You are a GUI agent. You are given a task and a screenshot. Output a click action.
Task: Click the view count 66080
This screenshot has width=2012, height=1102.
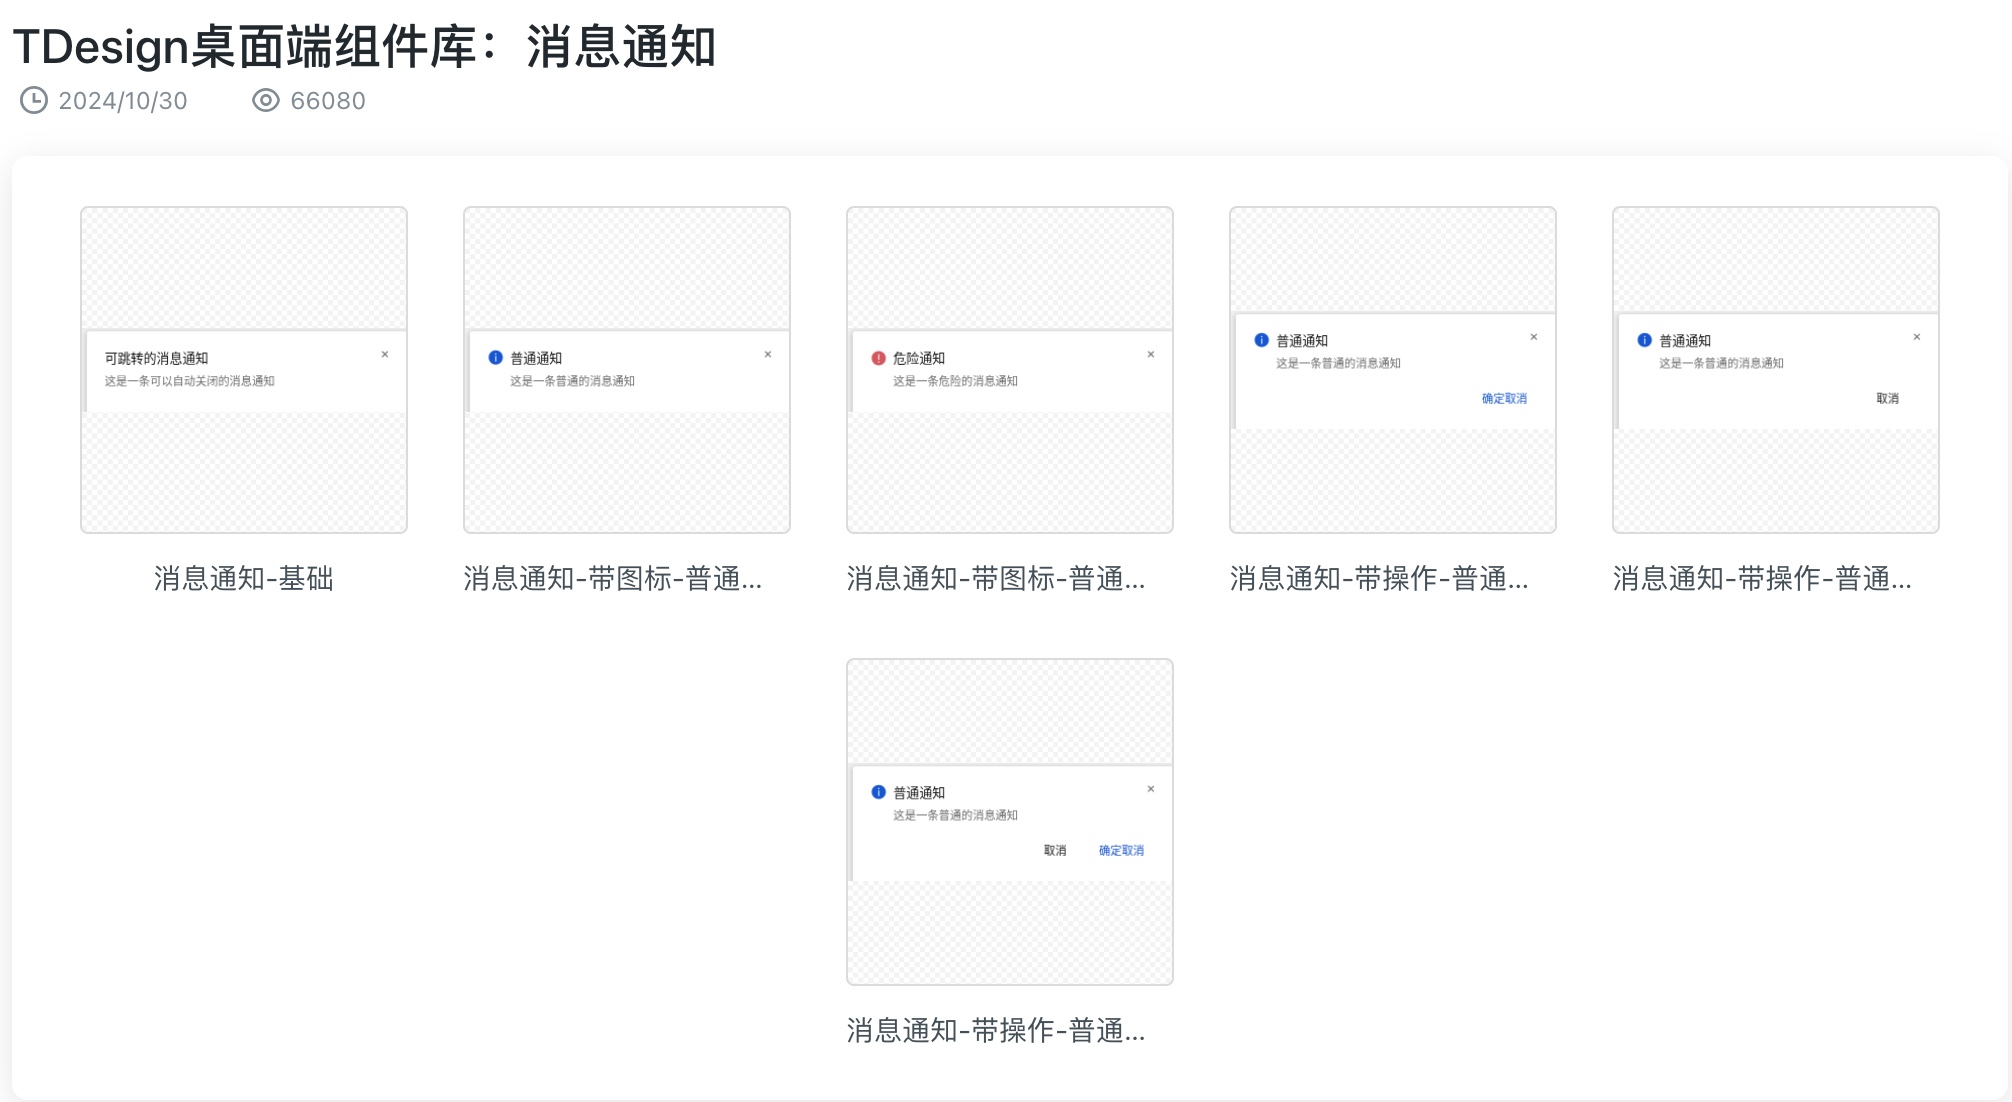(328, 101)
